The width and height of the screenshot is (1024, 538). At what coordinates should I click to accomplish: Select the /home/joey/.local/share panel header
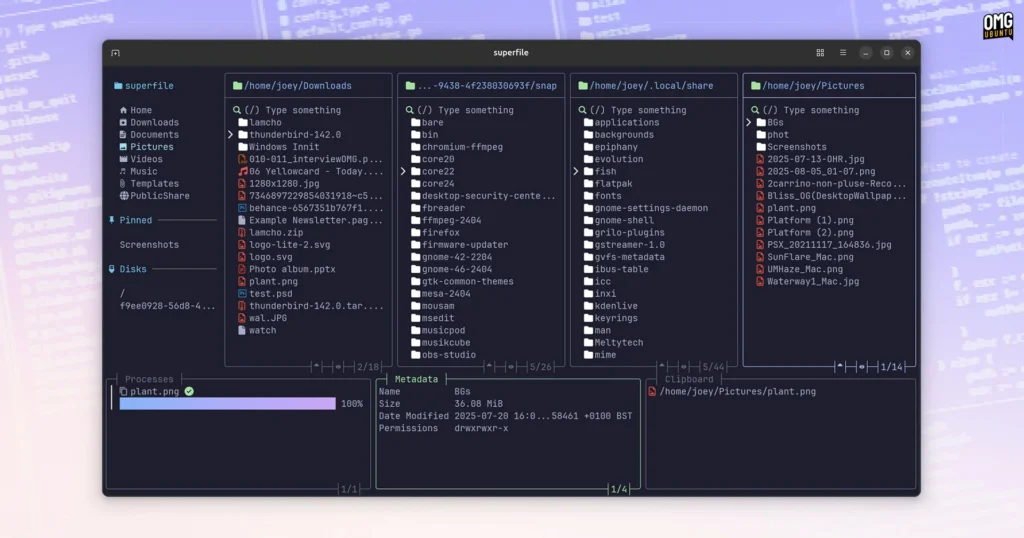[645, 86]
